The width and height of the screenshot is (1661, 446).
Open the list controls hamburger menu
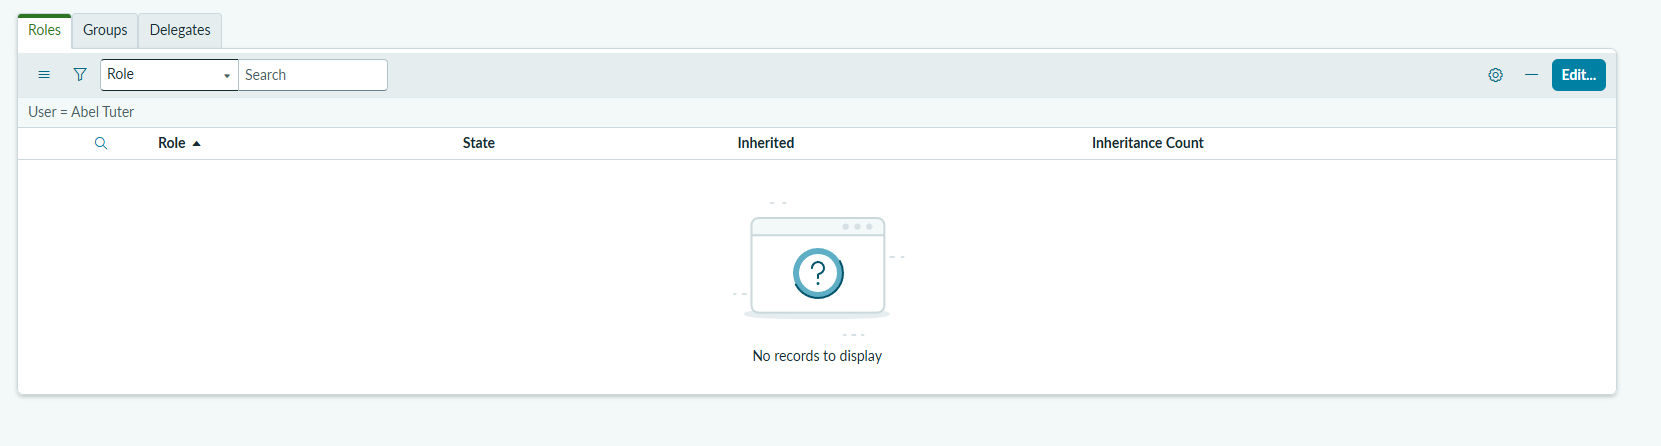(44, 75)
